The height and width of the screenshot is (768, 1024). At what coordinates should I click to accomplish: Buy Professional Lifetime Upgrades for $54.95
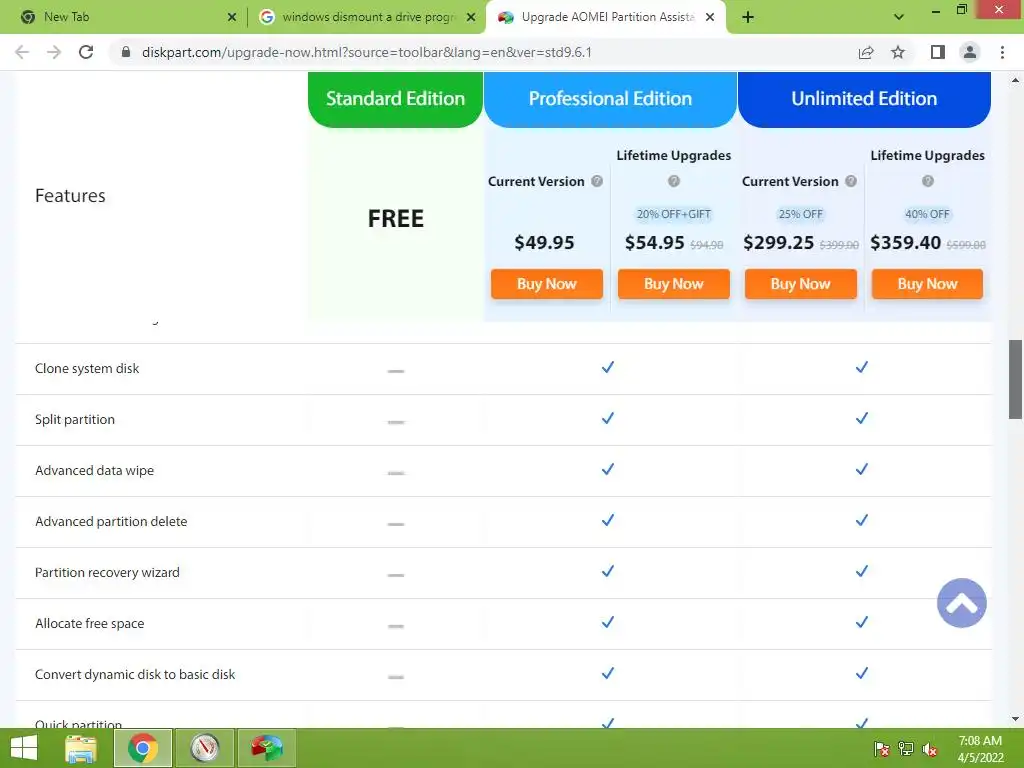pos(673,284)
